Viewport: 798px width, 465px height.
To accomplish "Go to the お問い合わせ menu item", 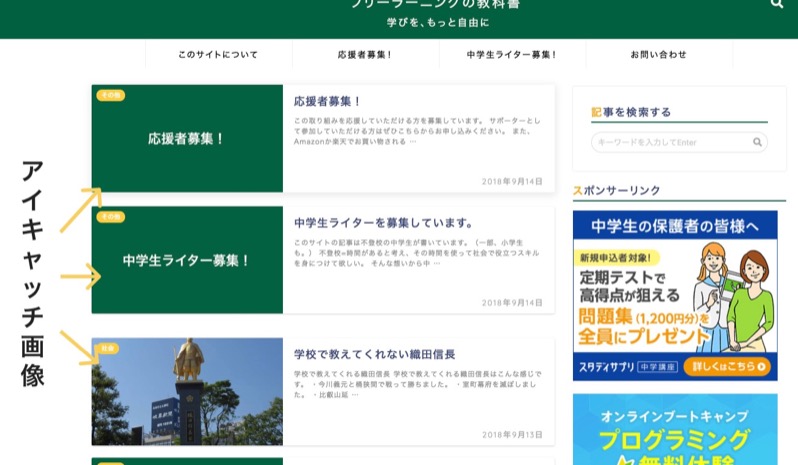I will tap(659, 54).
